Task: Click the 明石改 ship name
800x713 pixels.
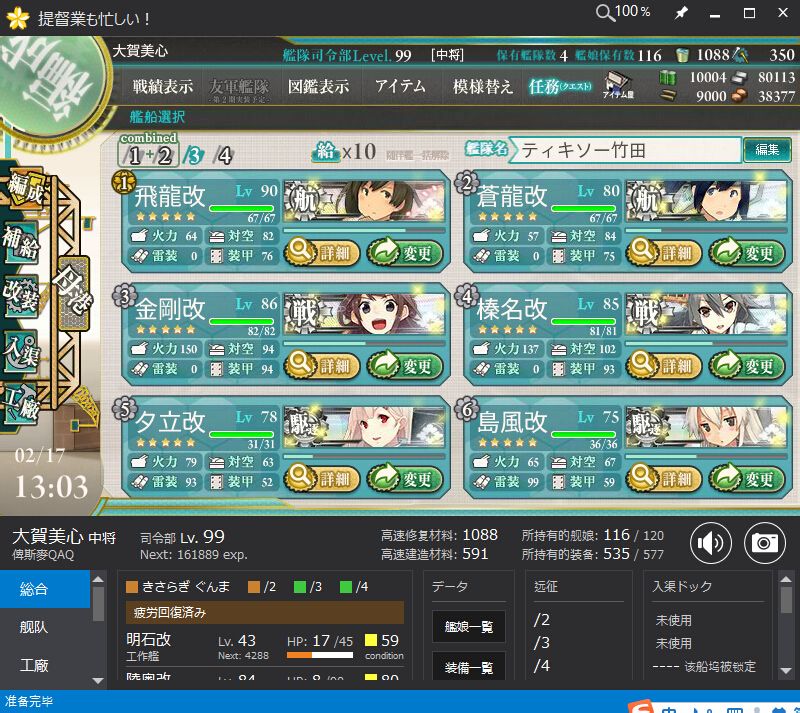Action: pos(148,640)
